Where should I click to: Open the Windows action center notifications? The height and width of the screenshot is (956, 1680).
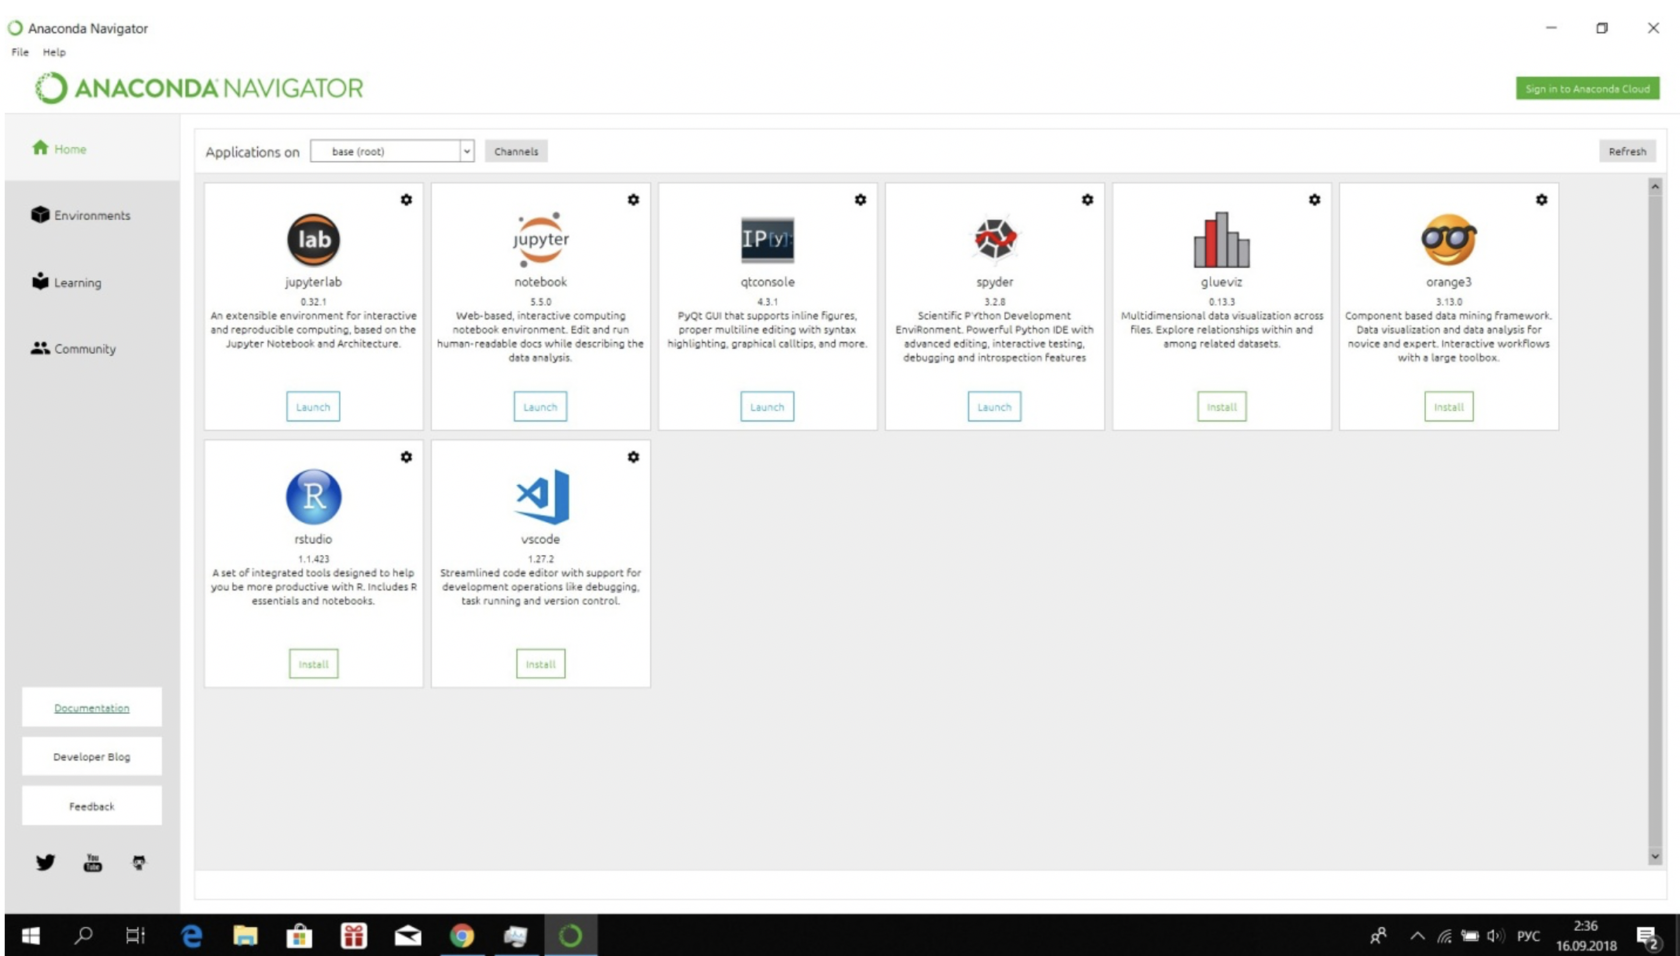1648,937
